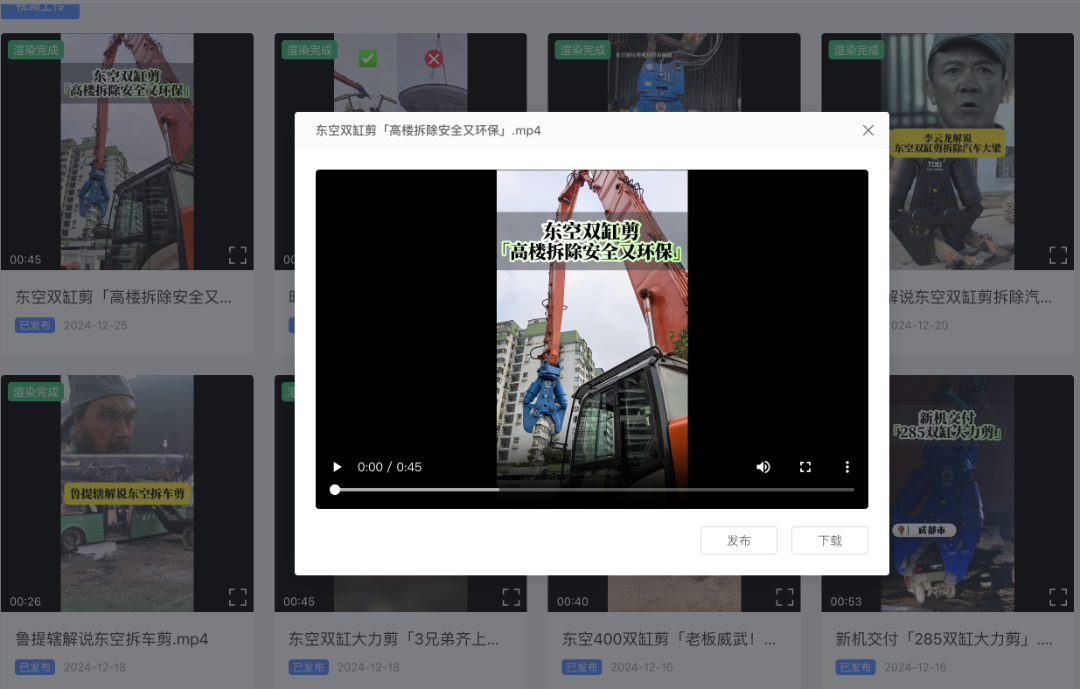The image size is (1080, 689).
Task: Close the video preview dialog
Action: pos(868,130)
